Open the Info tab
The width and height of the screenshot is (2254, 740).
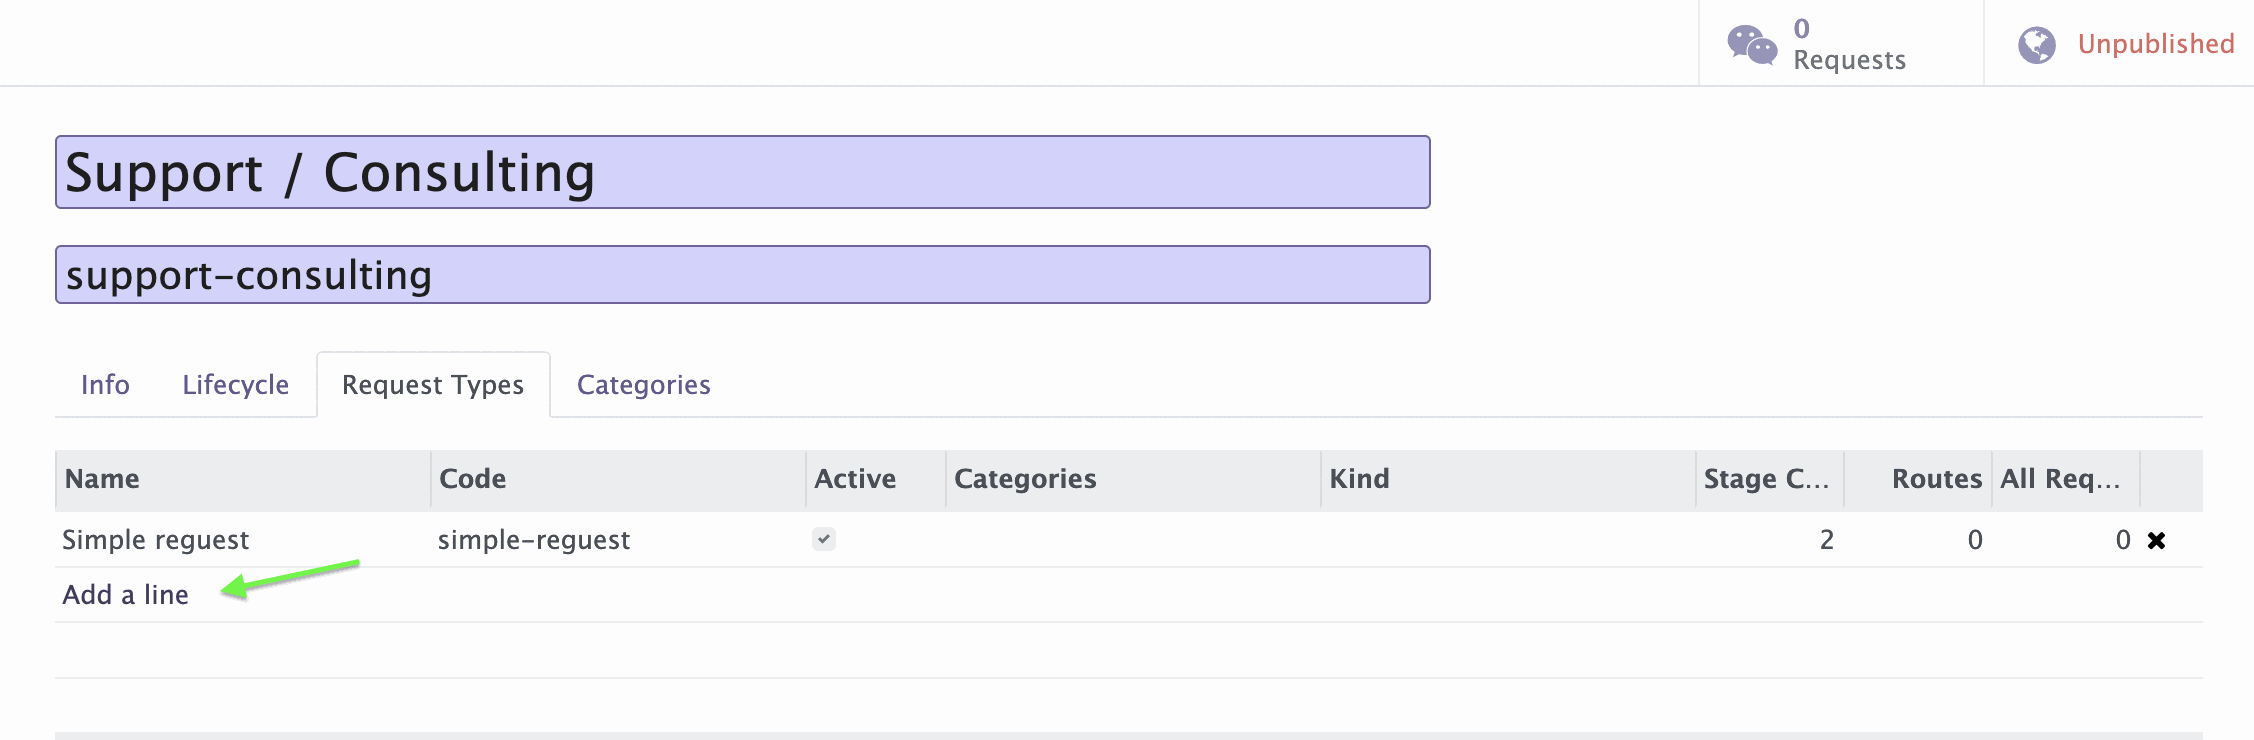105,385
